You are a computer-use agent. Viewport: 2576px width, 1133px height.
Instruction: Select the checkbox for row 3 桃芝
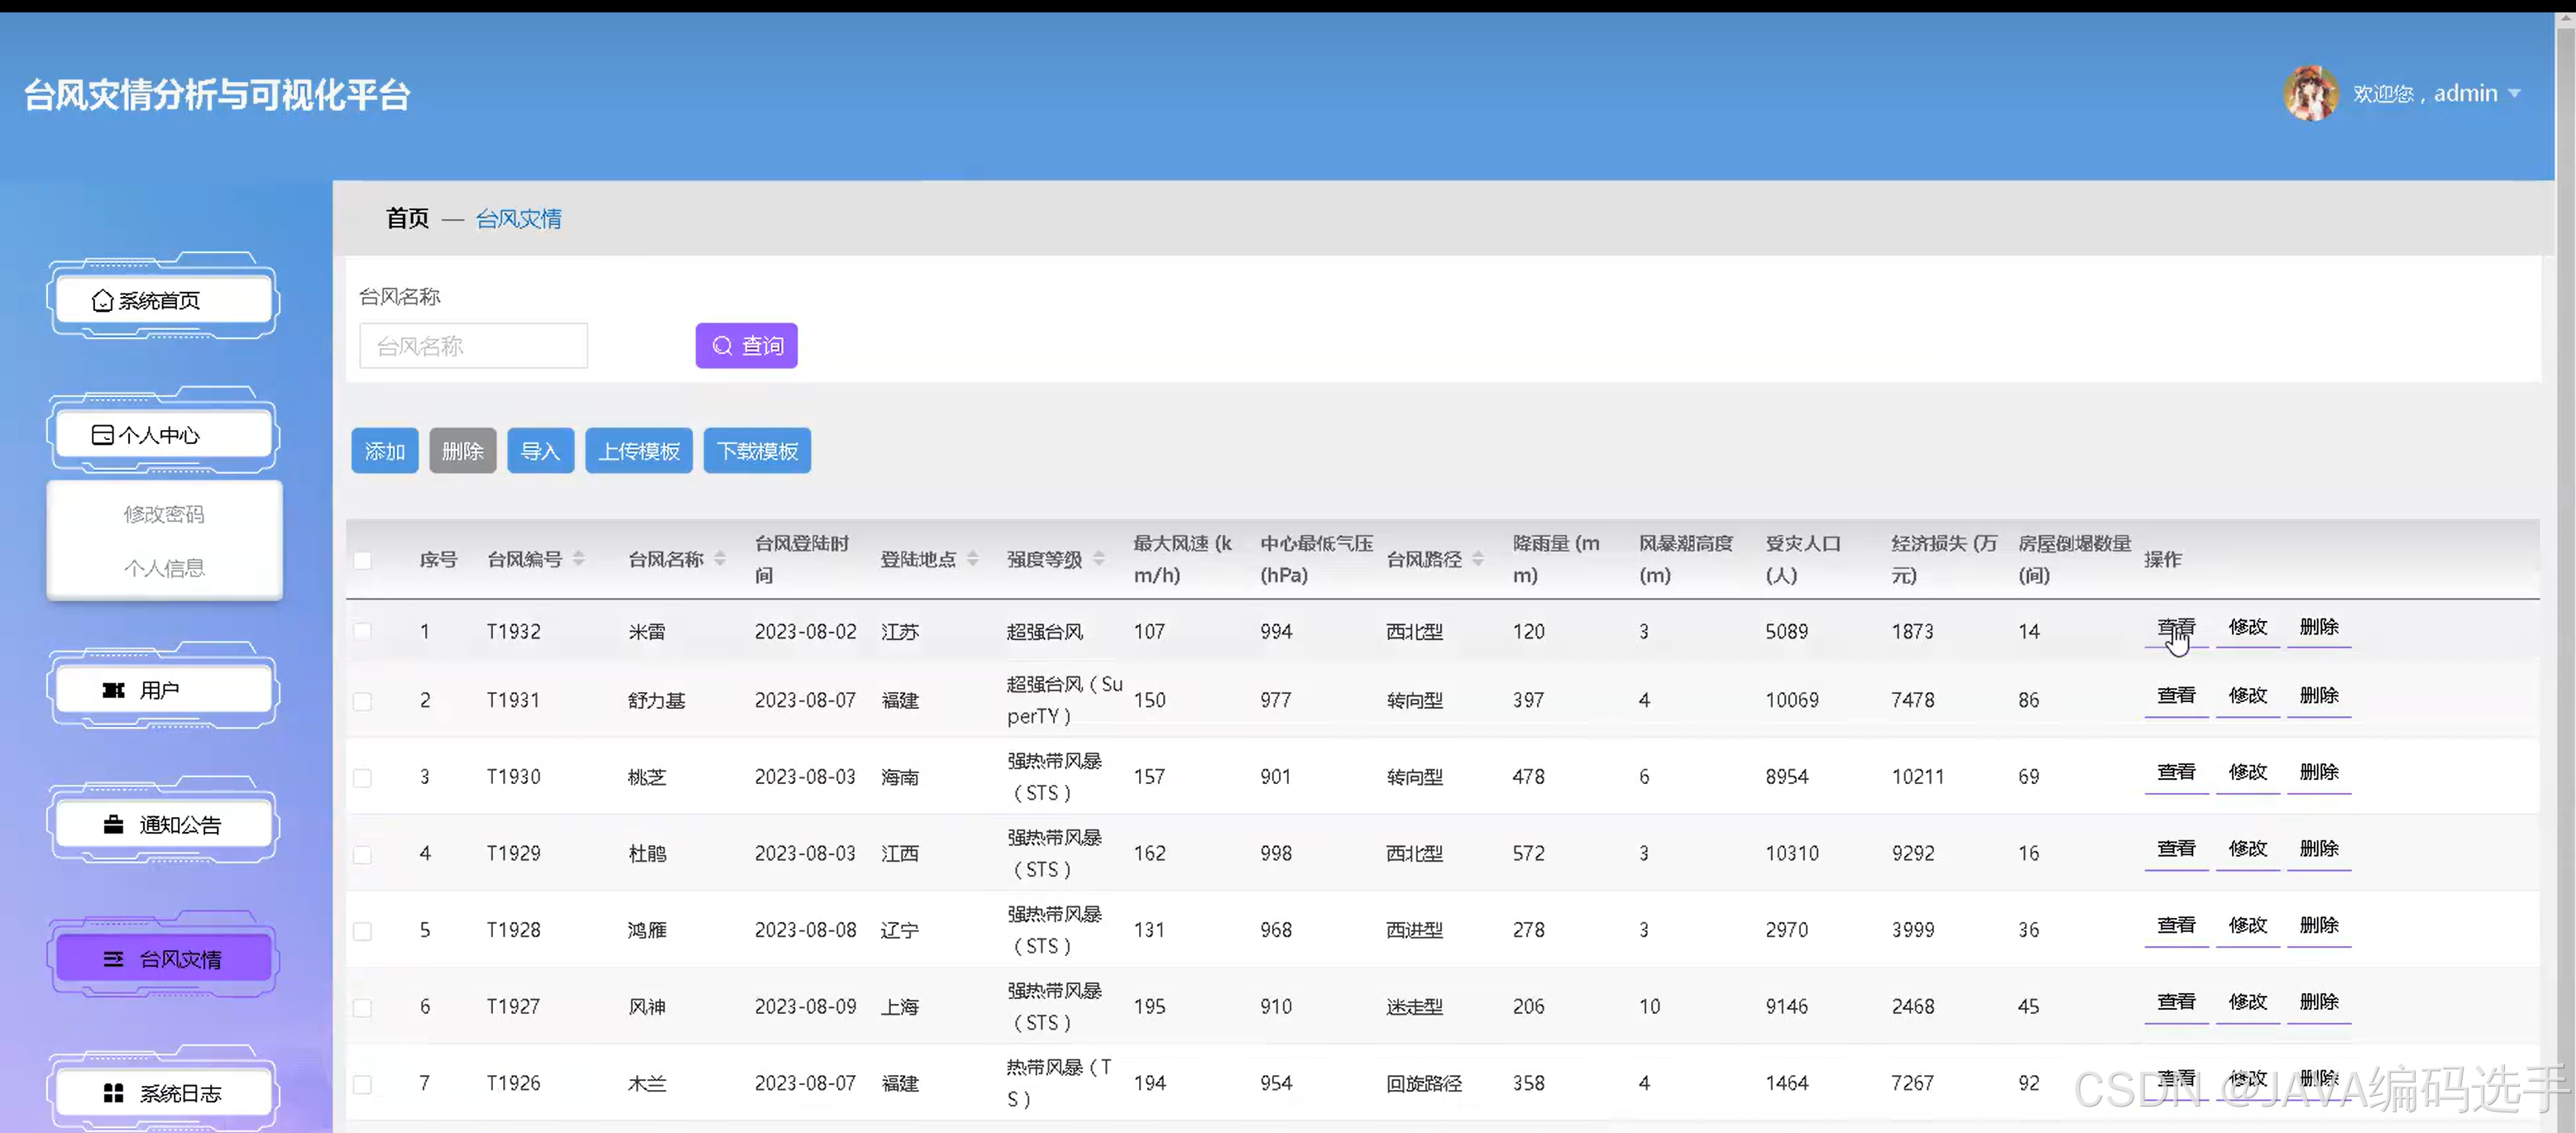(x=363, y=777)
